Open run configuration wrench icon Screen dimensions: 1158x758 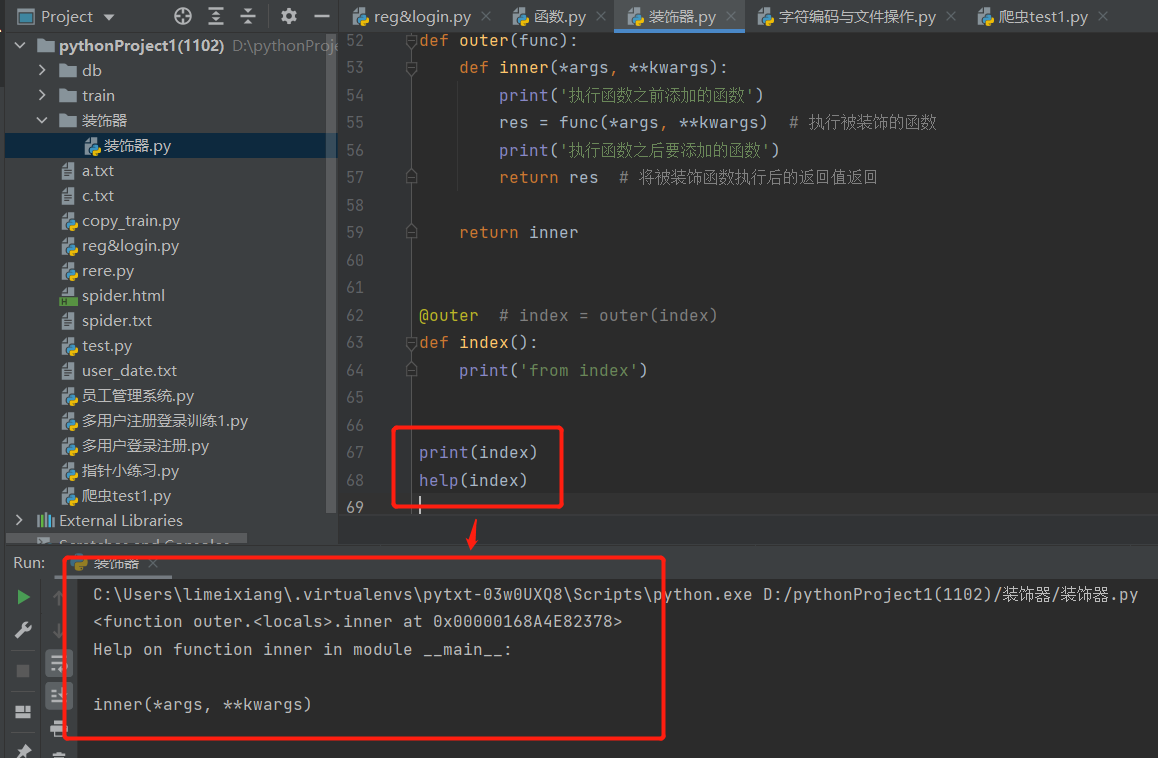coord(24,630)
